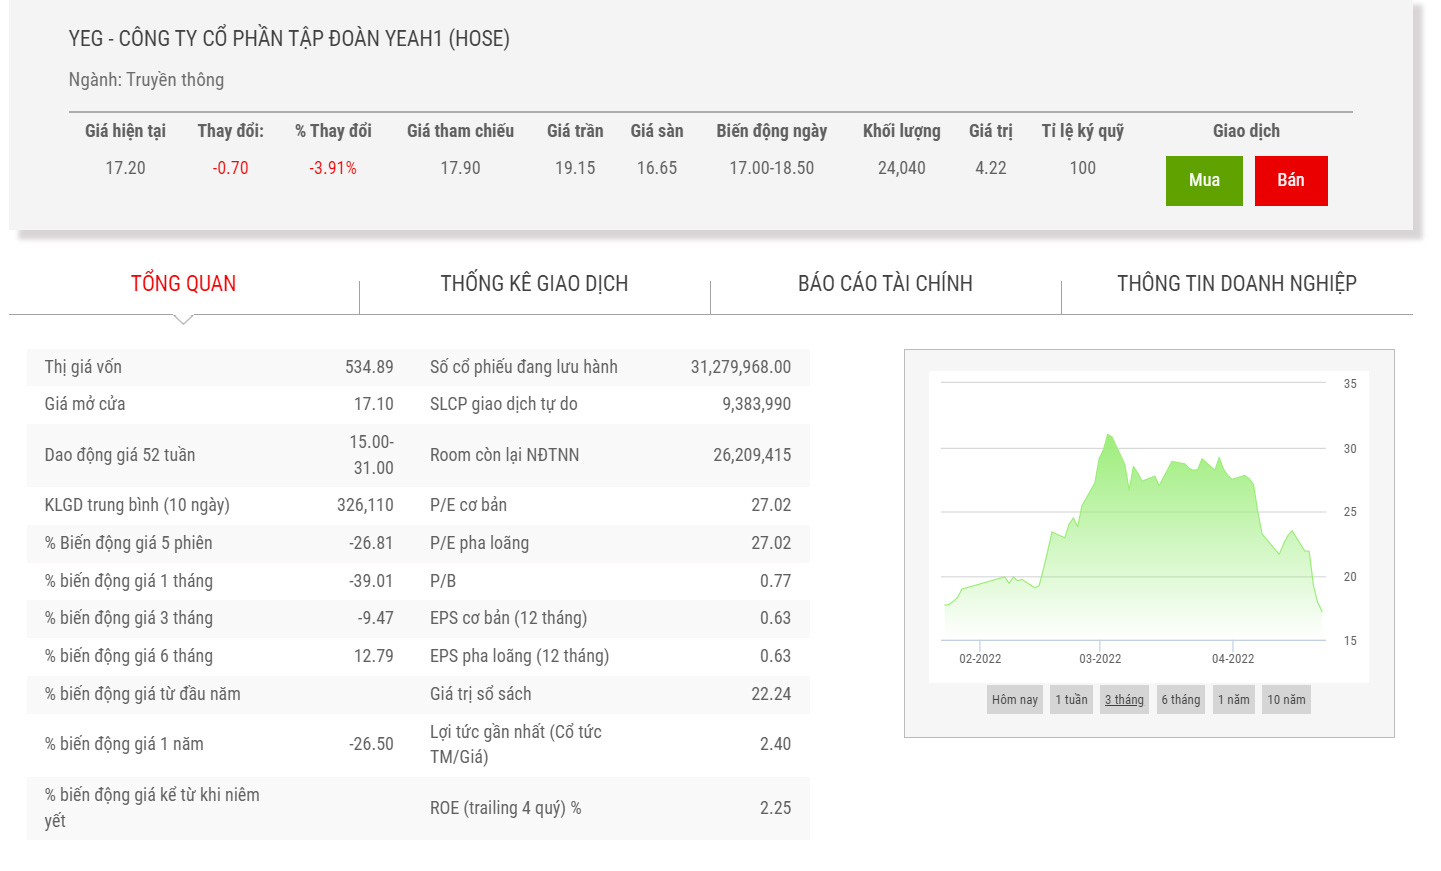Image resolution: width=1441 pixels, height=871 pixels.
Task: Click the red Bán sell button
Action: (1290, 181)
